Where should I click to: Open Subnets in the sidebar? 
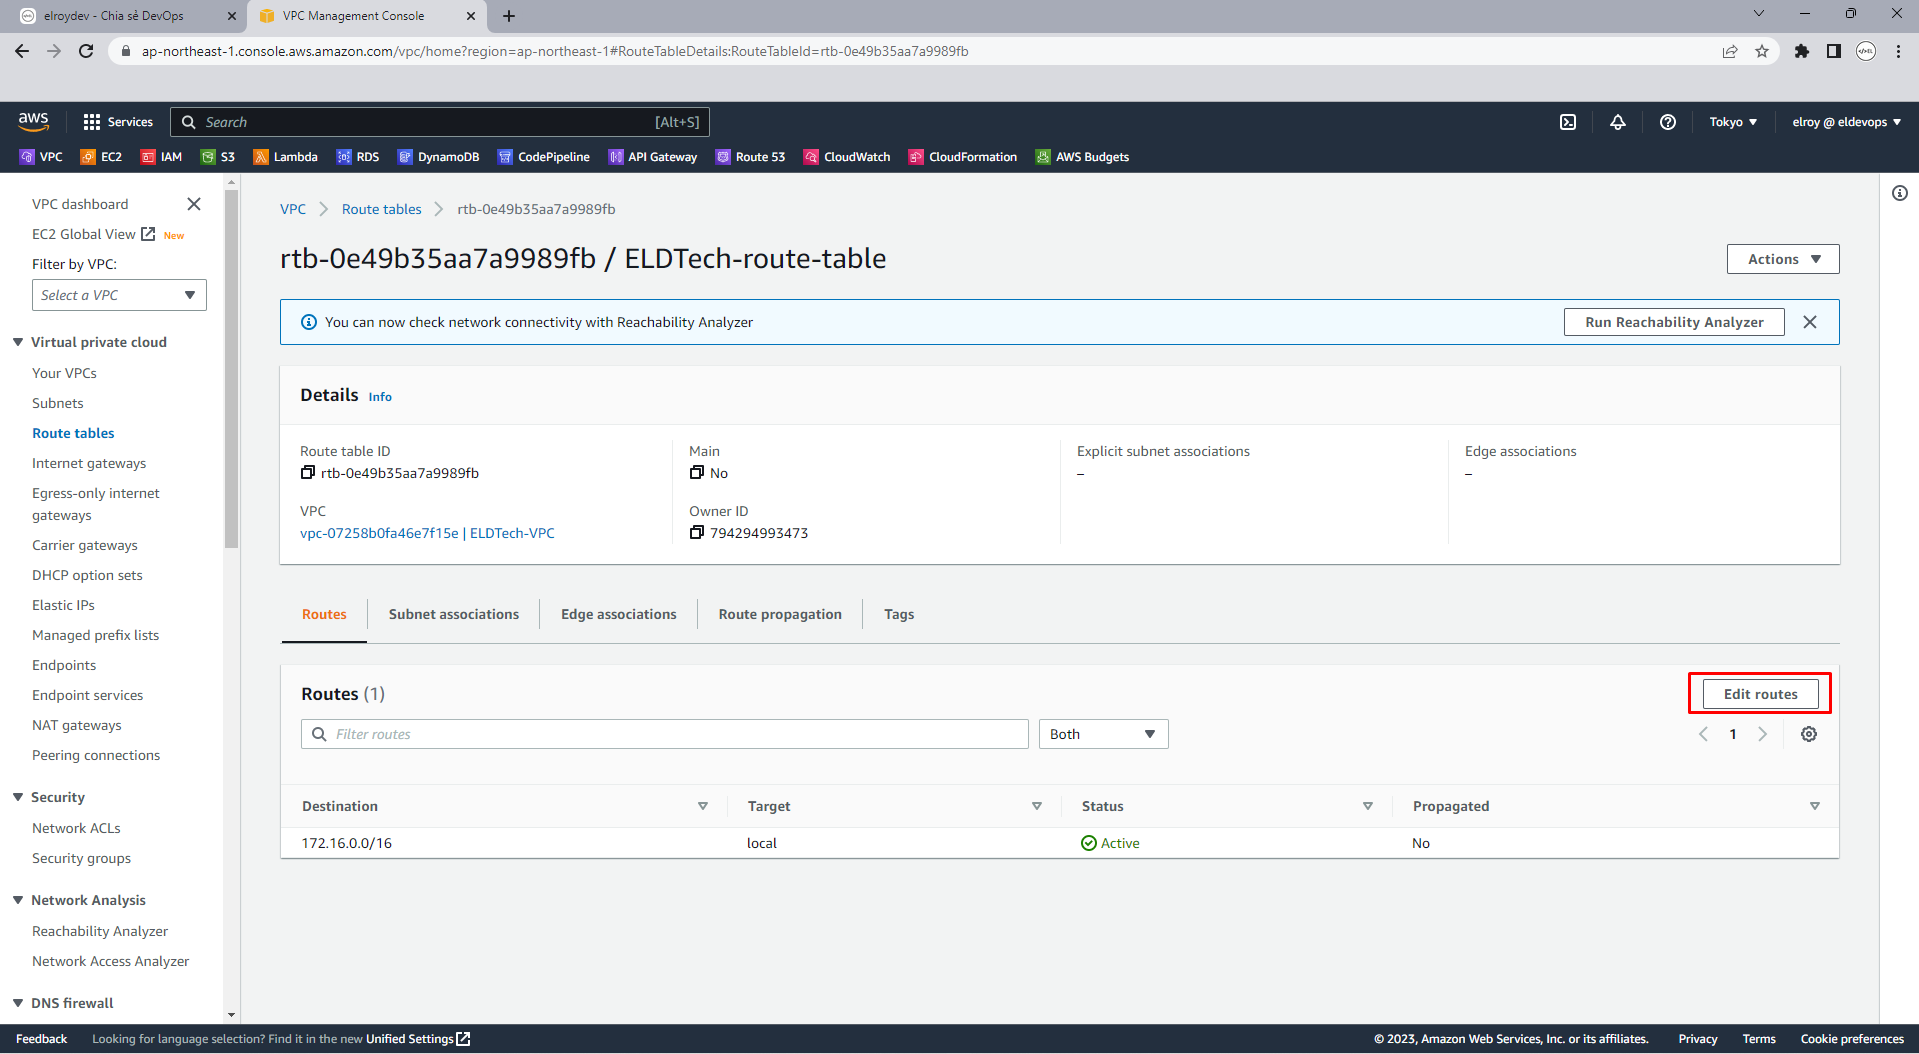point(58,403)
